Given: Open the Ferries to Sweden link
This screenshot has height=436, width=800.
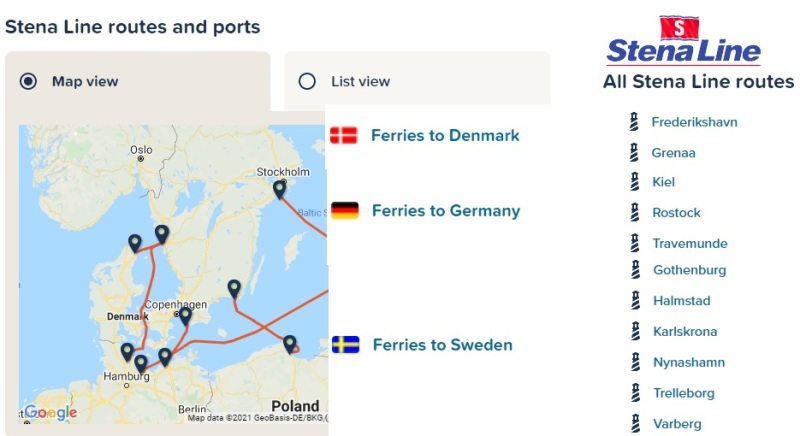Looking at the screenshot, I should point(442,345).
